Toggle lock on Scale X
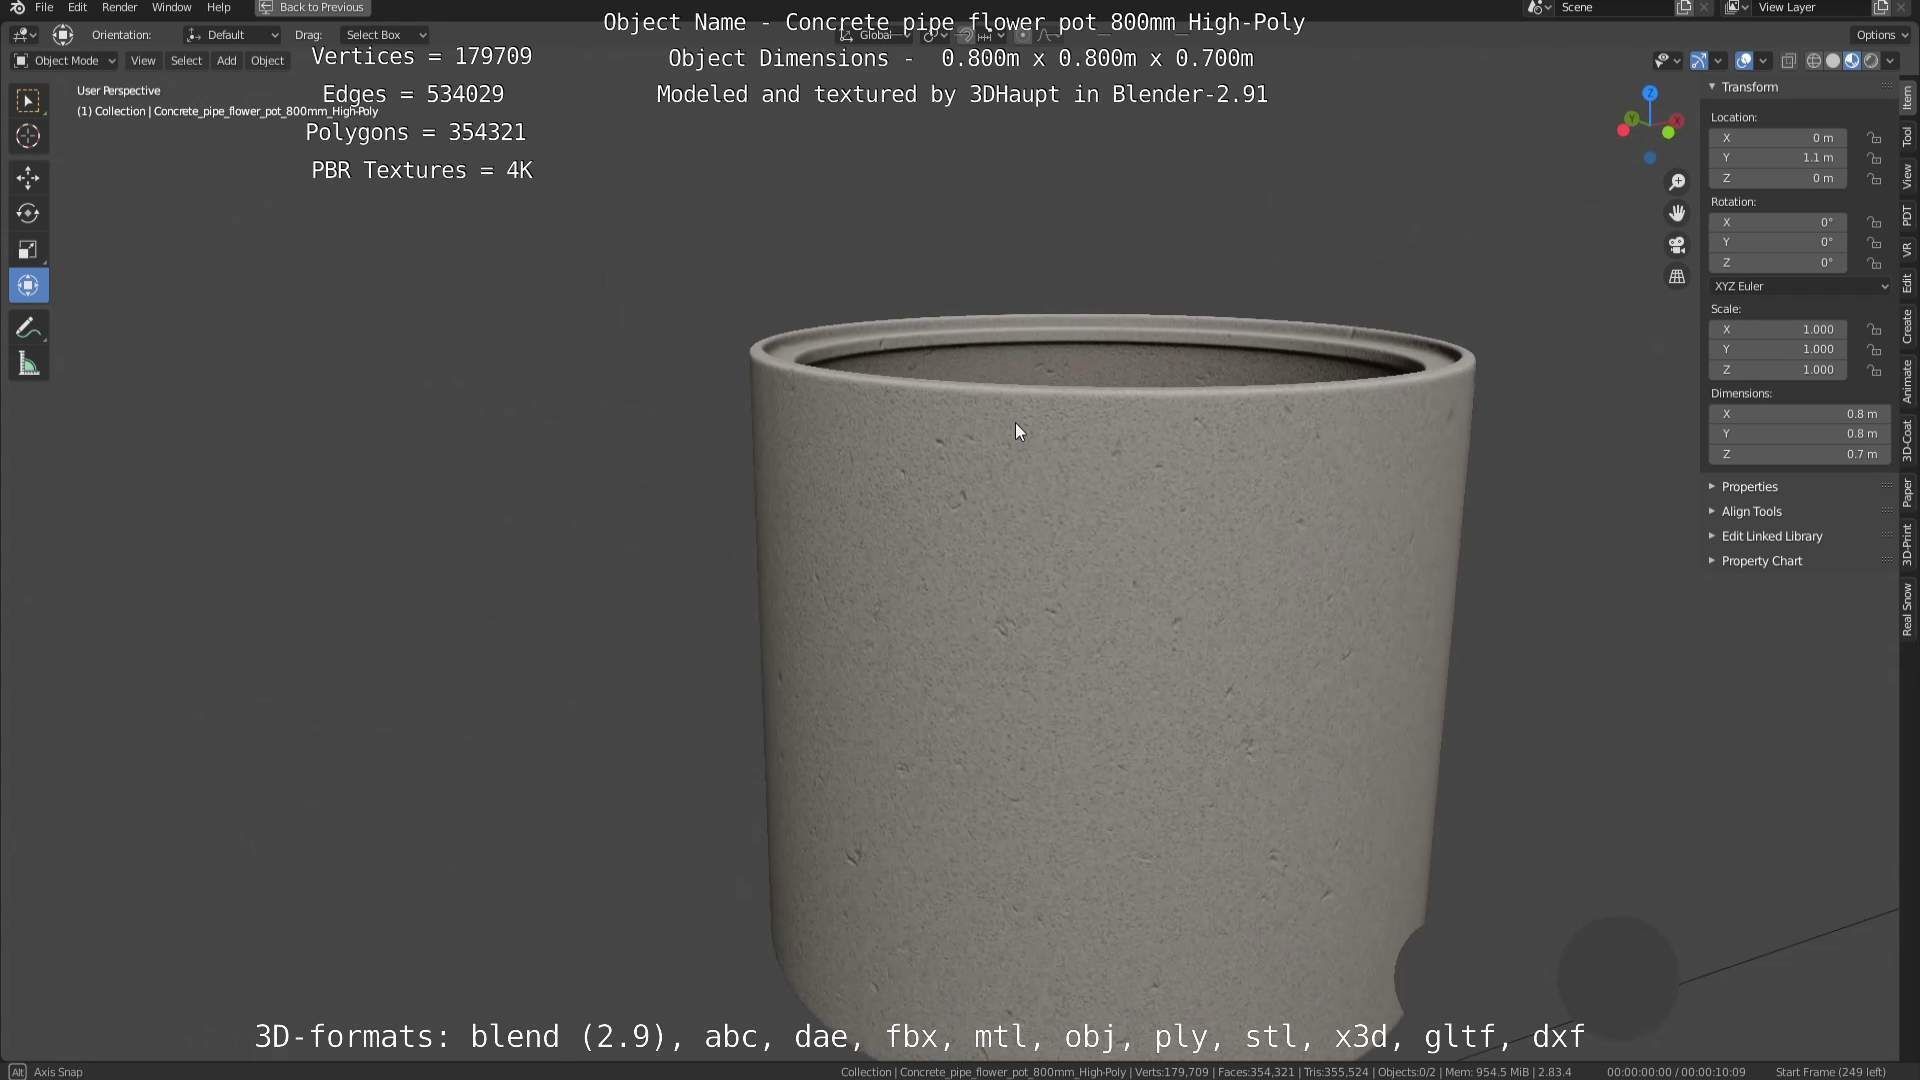1920x1080 pixels. [1875, 329]
